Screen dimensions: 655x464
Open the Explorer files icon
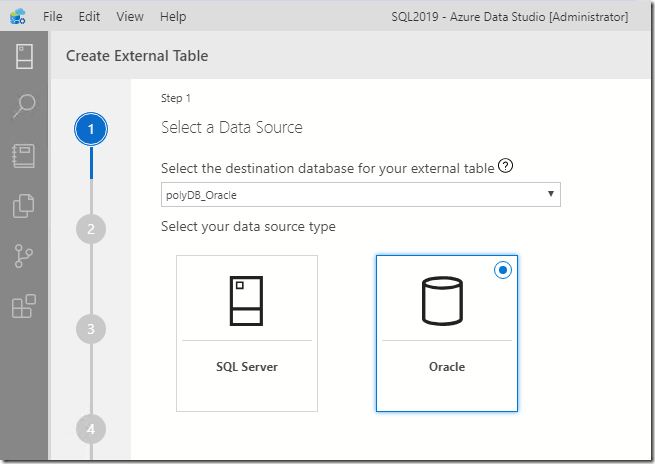click(23, 206)
